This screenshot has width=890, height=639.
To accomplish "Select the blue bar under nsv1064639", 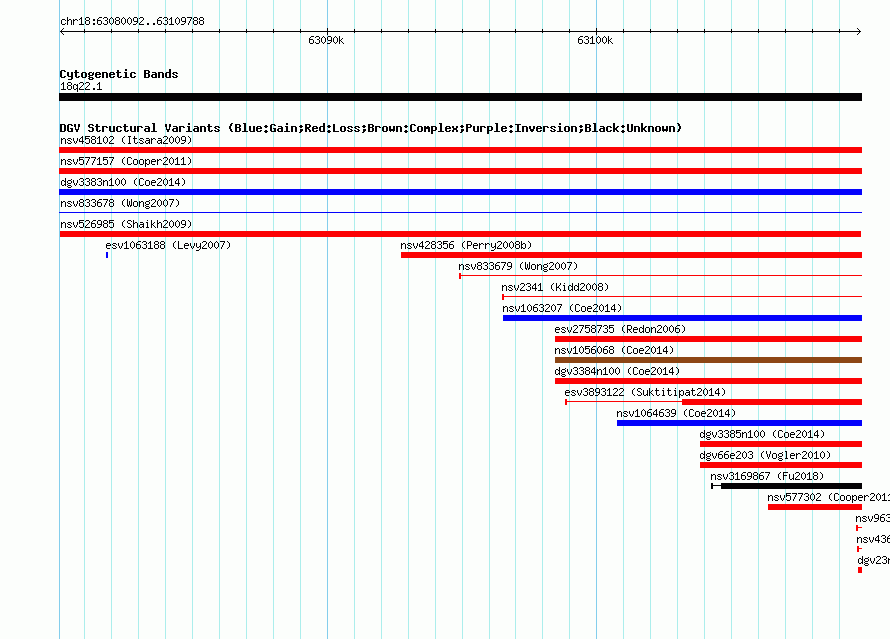I will [740, 423].
